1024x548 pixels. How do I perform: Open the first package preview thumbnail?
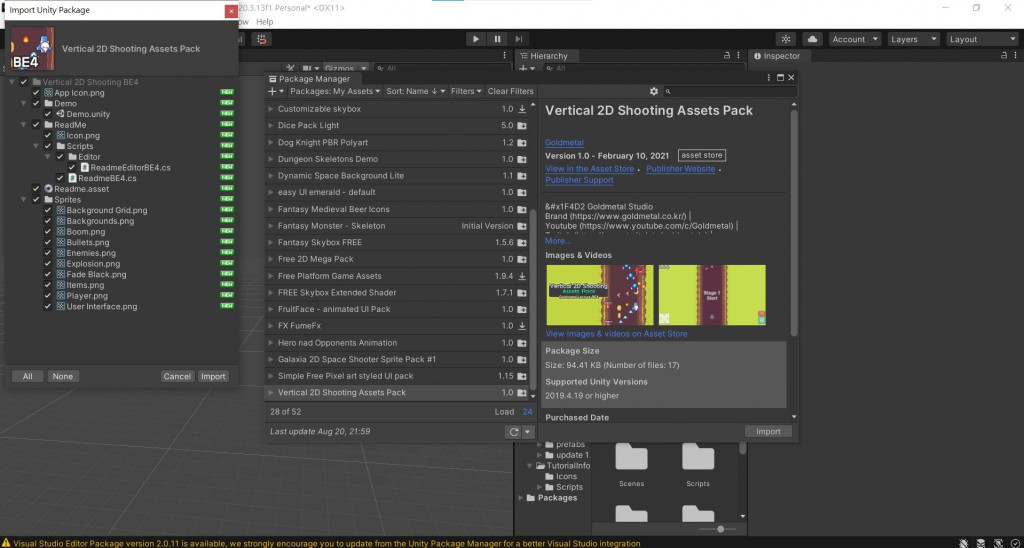point(600,295)
